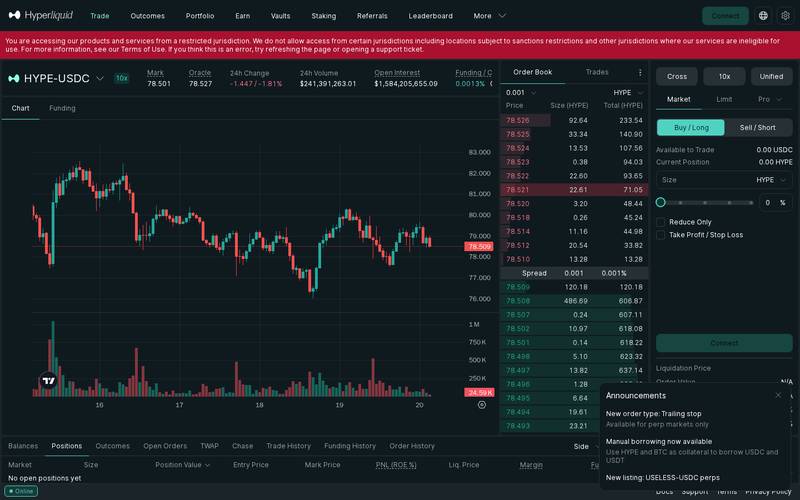Click the percent input box next to the slider
The width and height of the screenshot is (800, 500).
coord(776,203)
